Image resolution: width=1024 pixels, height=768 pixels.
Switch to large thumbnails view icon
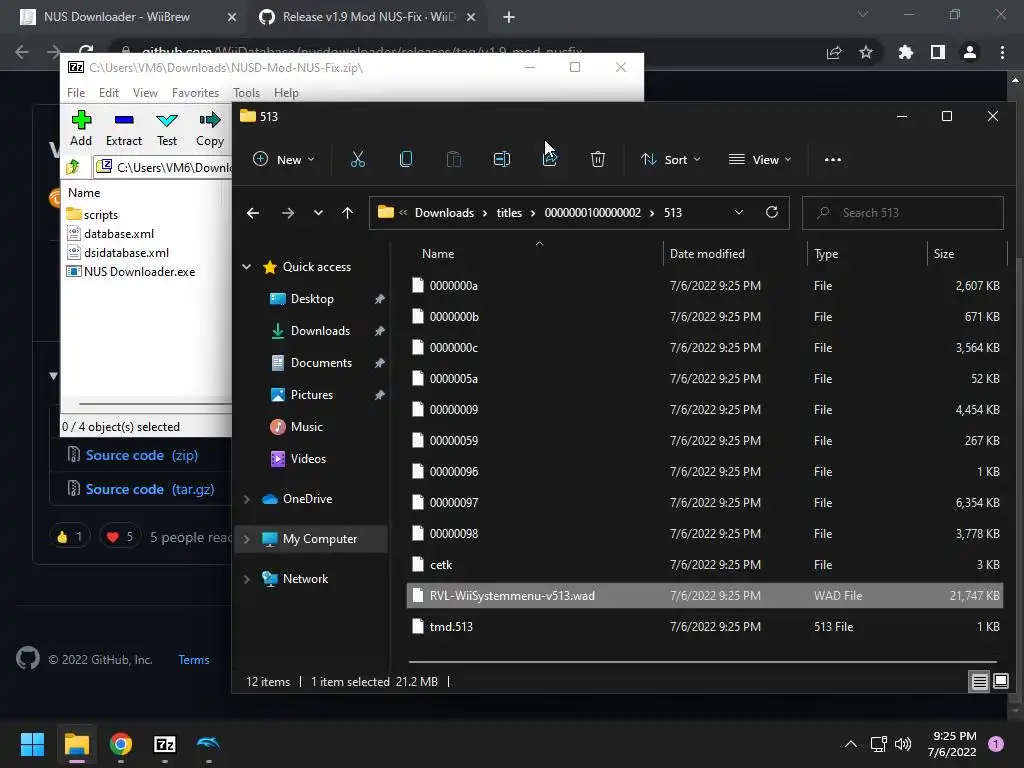click(1000, 682)
